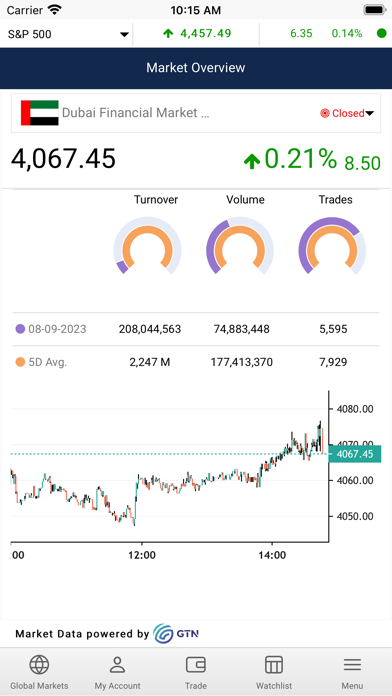Image resolution: width=392 pixels, height=696 pixels.
Task: Tap the Volume column heading
Action: [245, 200]
